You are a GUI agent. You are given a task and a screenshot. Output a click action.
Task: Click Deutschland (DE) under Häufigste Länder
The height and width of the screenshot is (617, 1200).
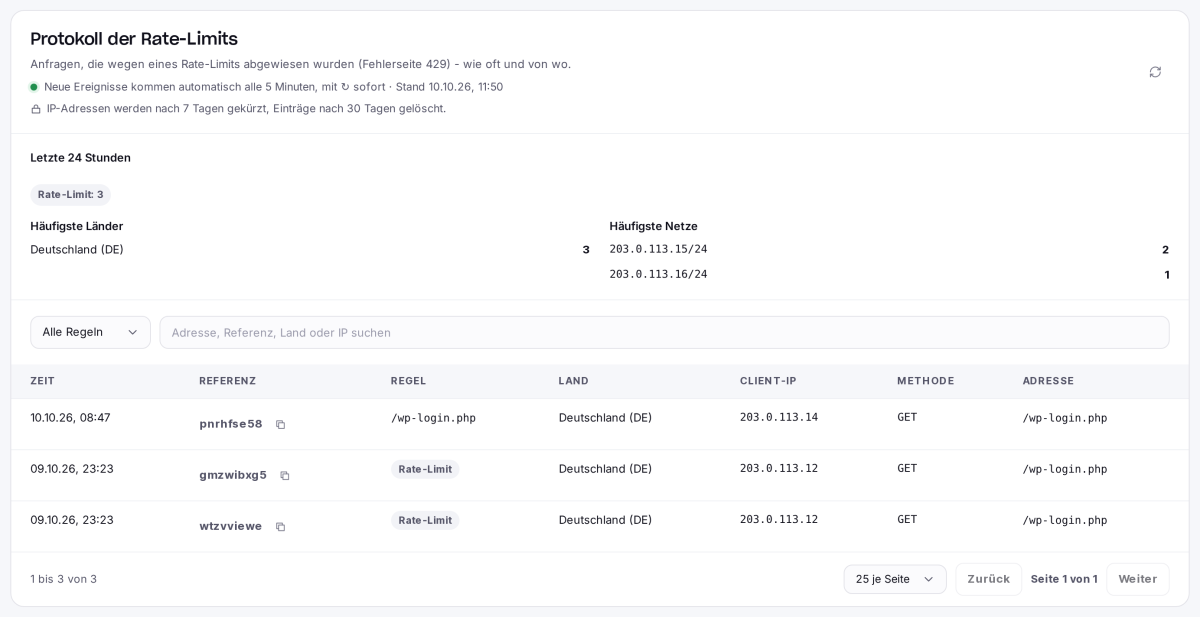[x=77, y=249]
